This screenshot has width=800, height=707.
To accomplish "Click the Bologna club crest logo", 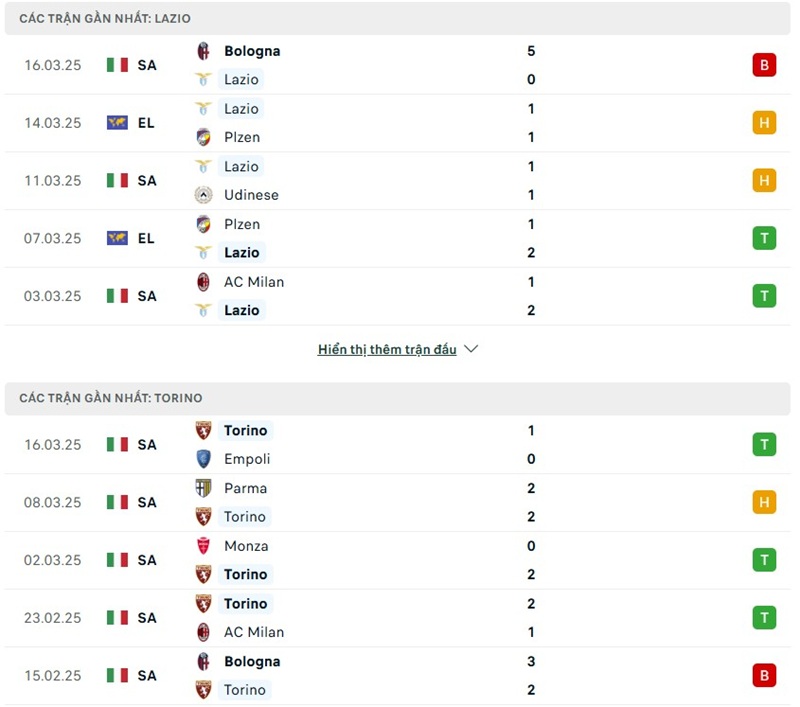I will coord(205,50).
